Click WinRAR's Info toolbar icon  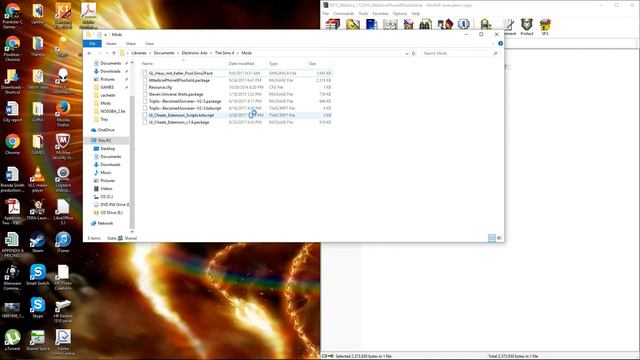pyautogui.click(x=464, y=24)
